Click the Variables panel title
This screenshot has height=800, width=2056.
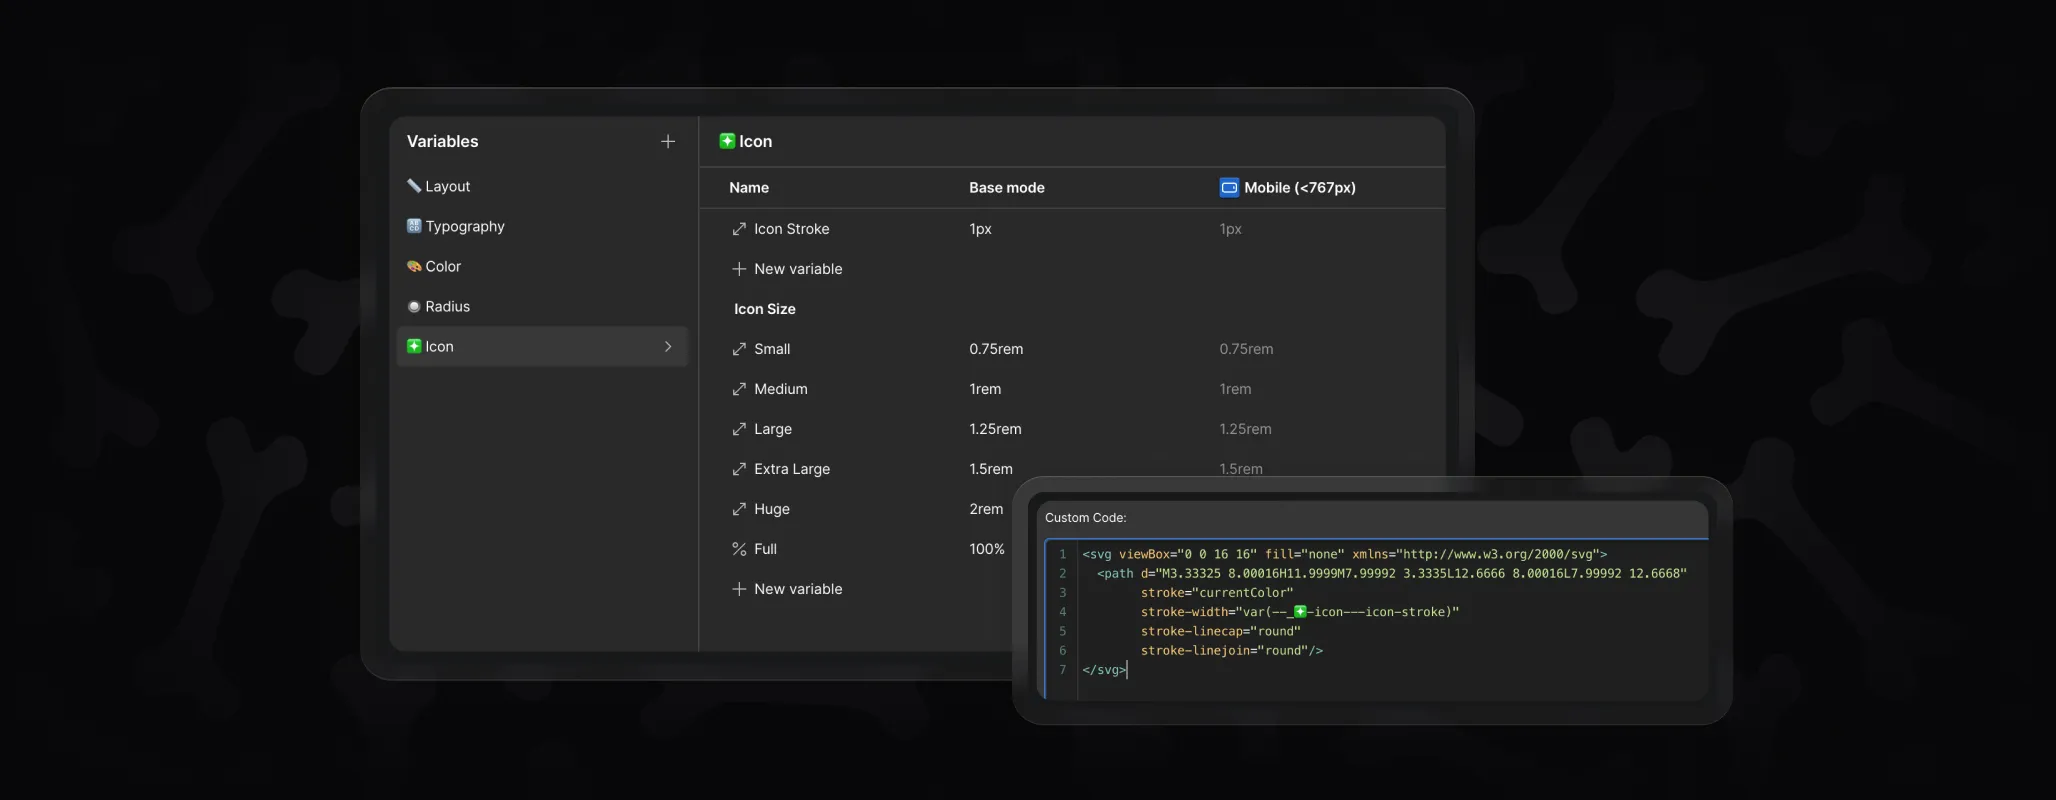point(442,141)
